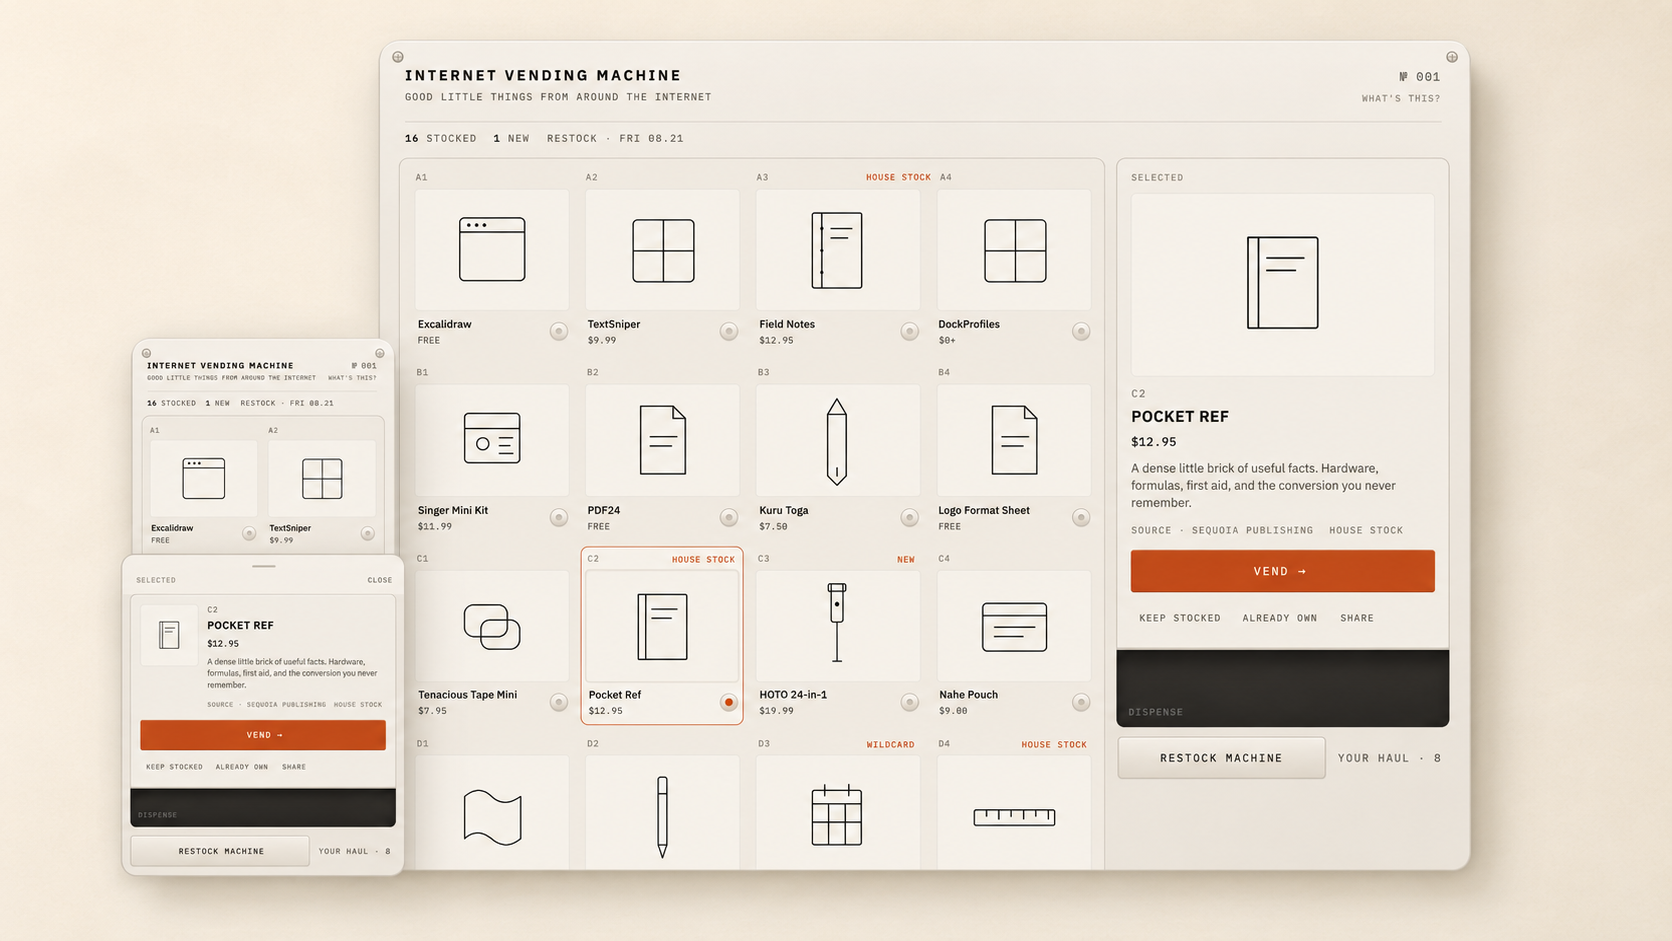Screen dimensions: 1672x941
Task: Tap the orange VEND button in the mobile sheet
Action: tap(263, 735)
